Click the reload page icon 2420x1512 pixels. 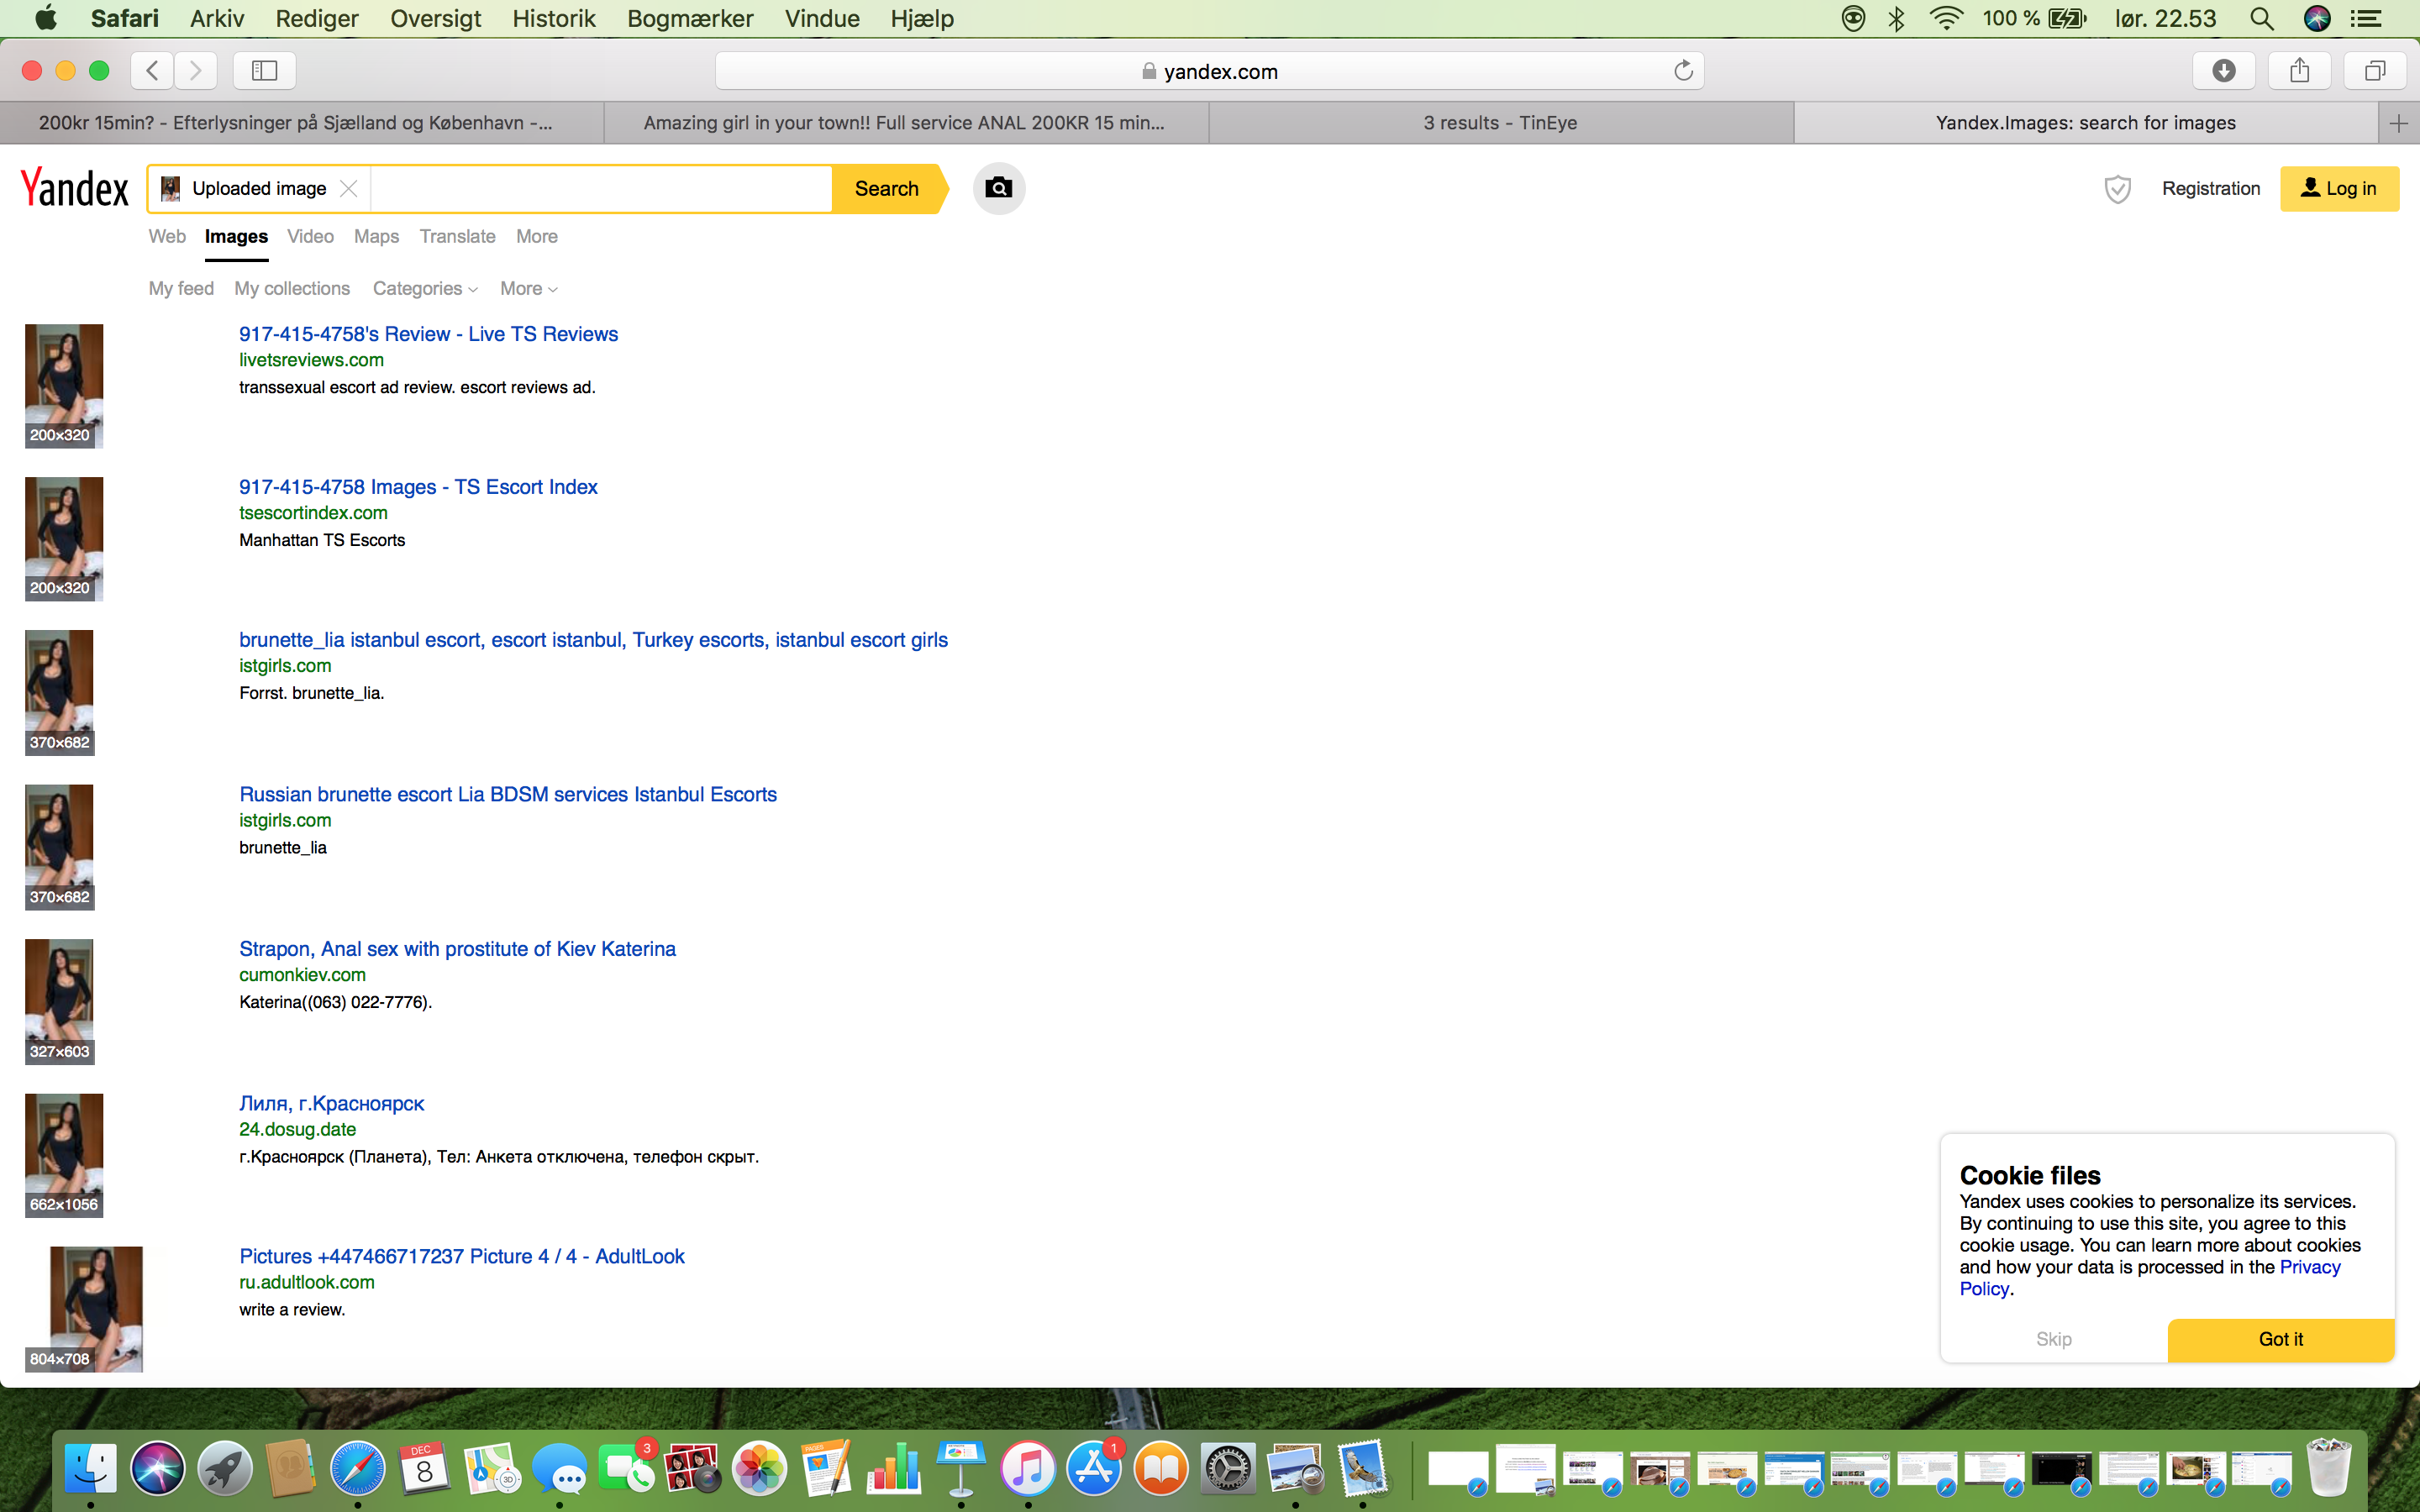click(x=1683, y=70)
